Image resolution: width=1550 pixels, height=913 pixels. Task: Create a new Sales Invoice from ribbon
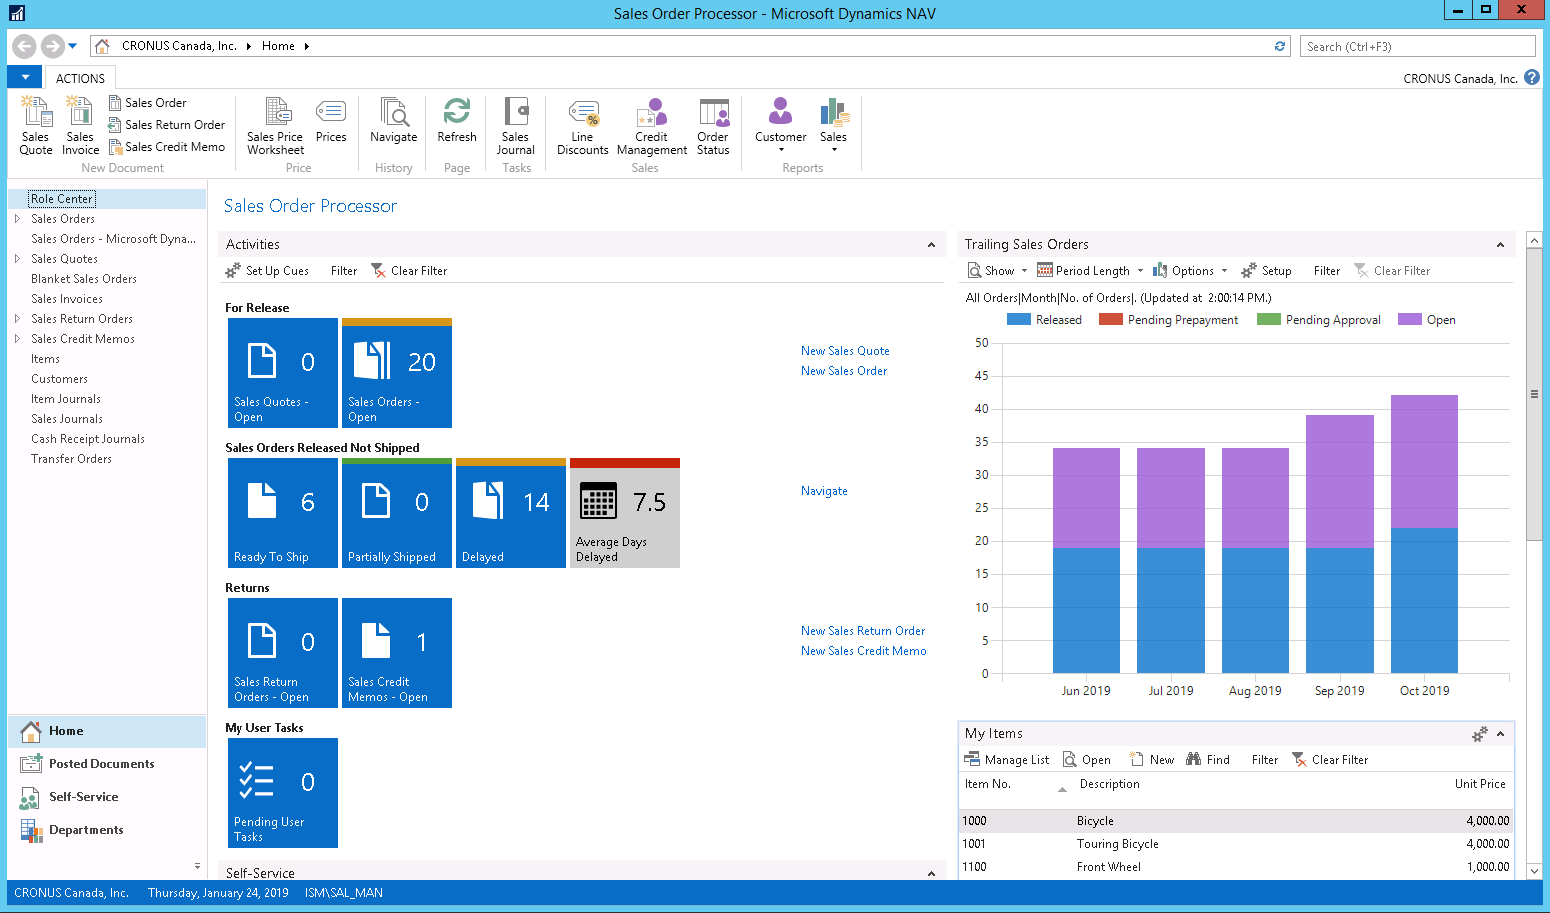[x=80, y=126]
